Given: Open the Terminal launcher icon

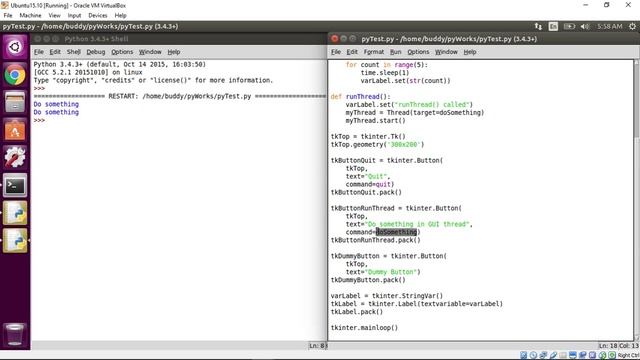Looking at the screenshot, I should 15,185.
